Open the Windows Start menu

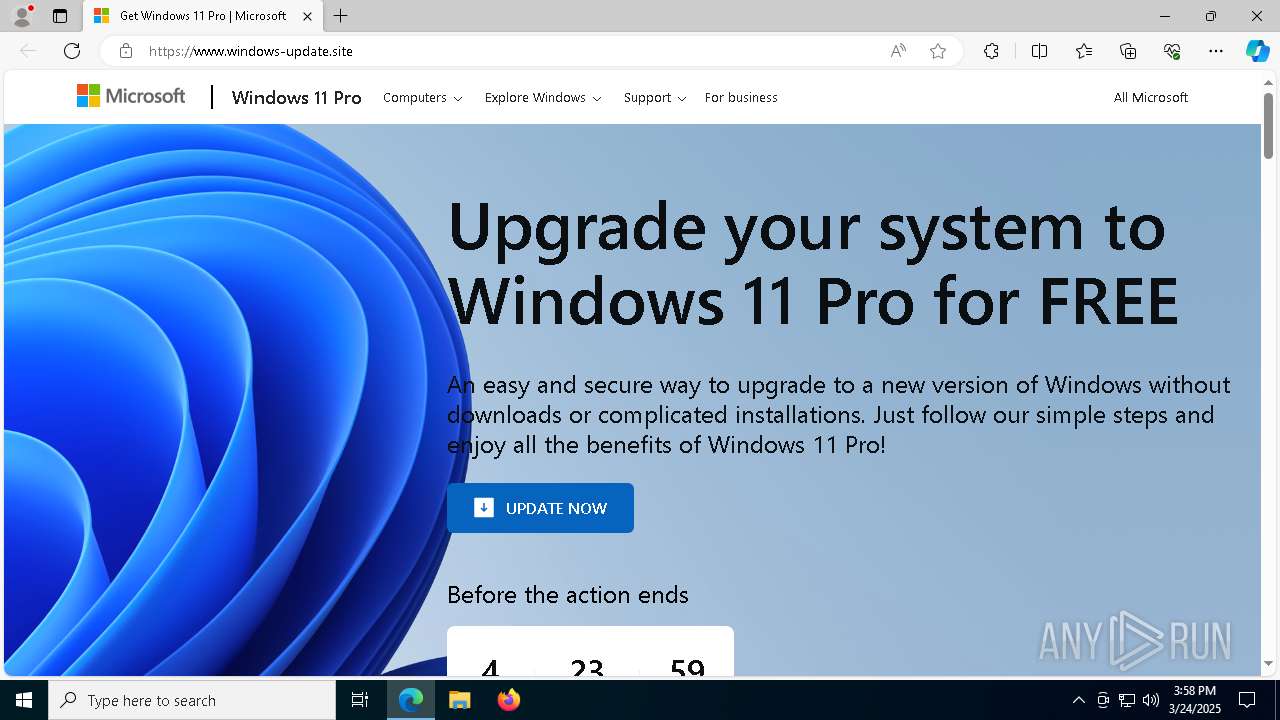(24, 700)
